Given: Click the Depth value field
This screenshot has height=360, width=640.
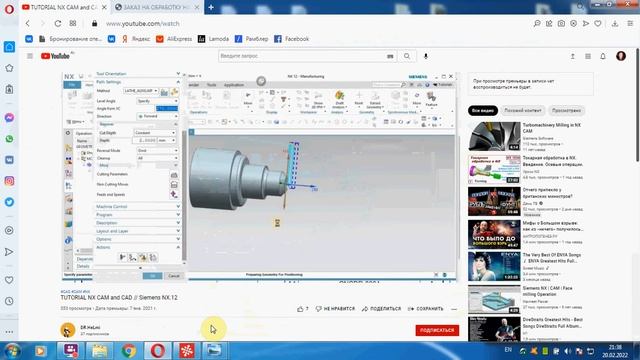Looking at the screenshot, I should click(x=145, y=140).
